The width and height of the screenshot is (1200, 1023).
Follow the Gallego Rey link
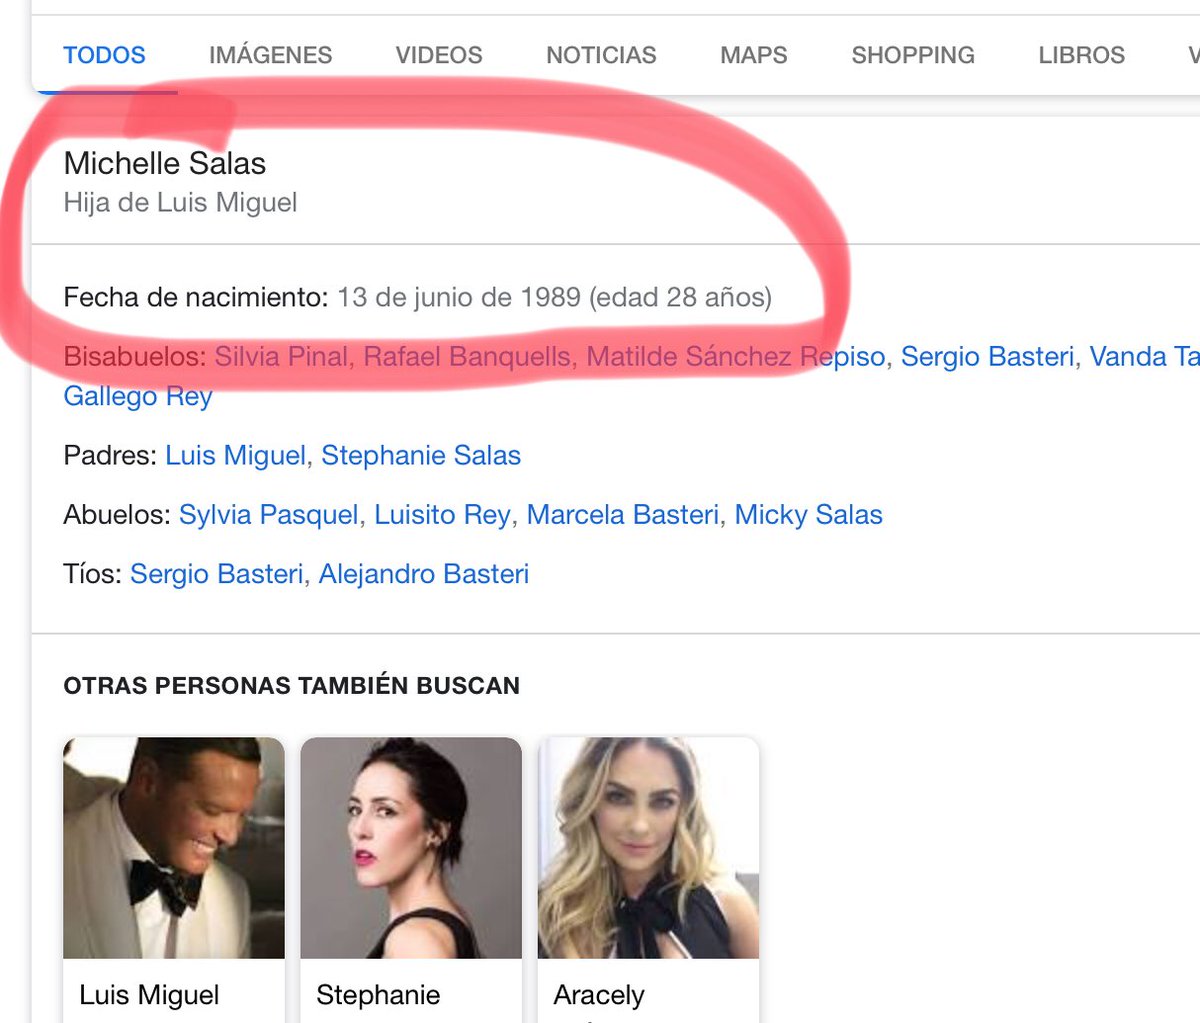(x=138, y=397)
